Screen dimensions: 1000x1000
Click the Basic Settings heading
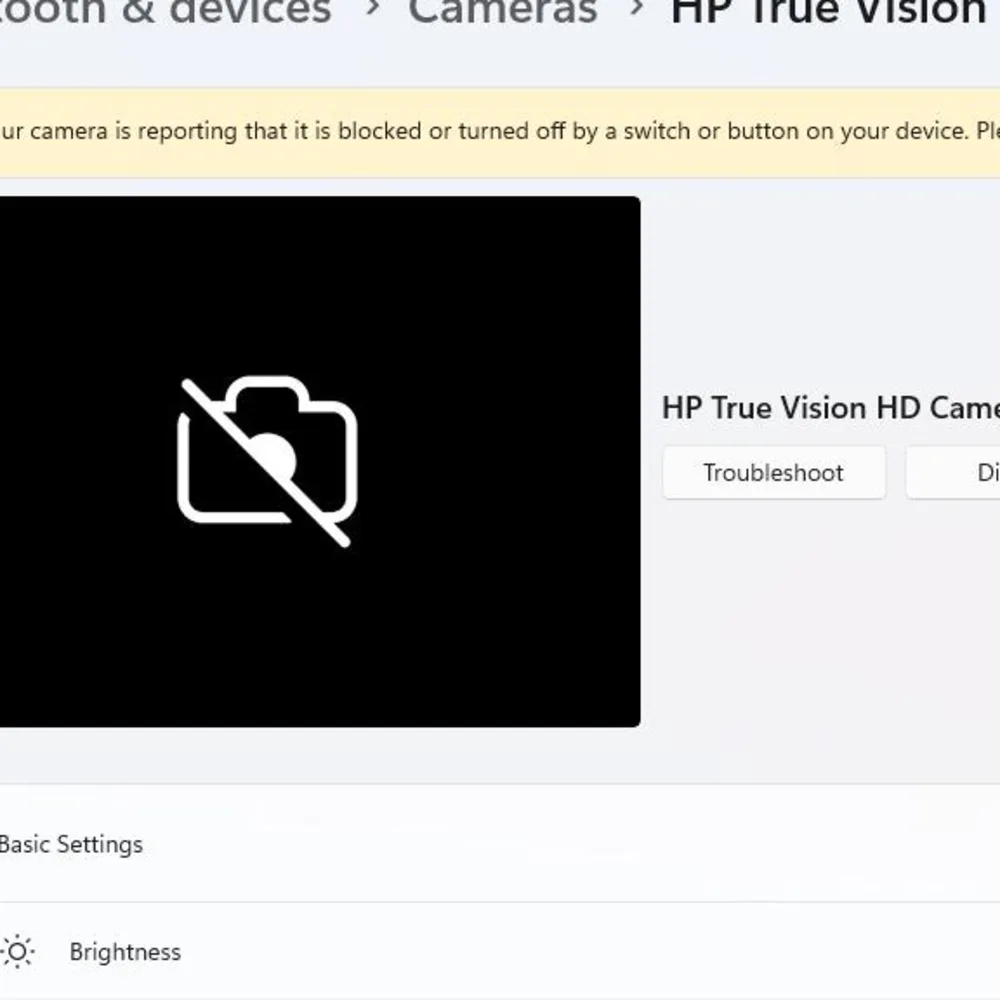71,844
